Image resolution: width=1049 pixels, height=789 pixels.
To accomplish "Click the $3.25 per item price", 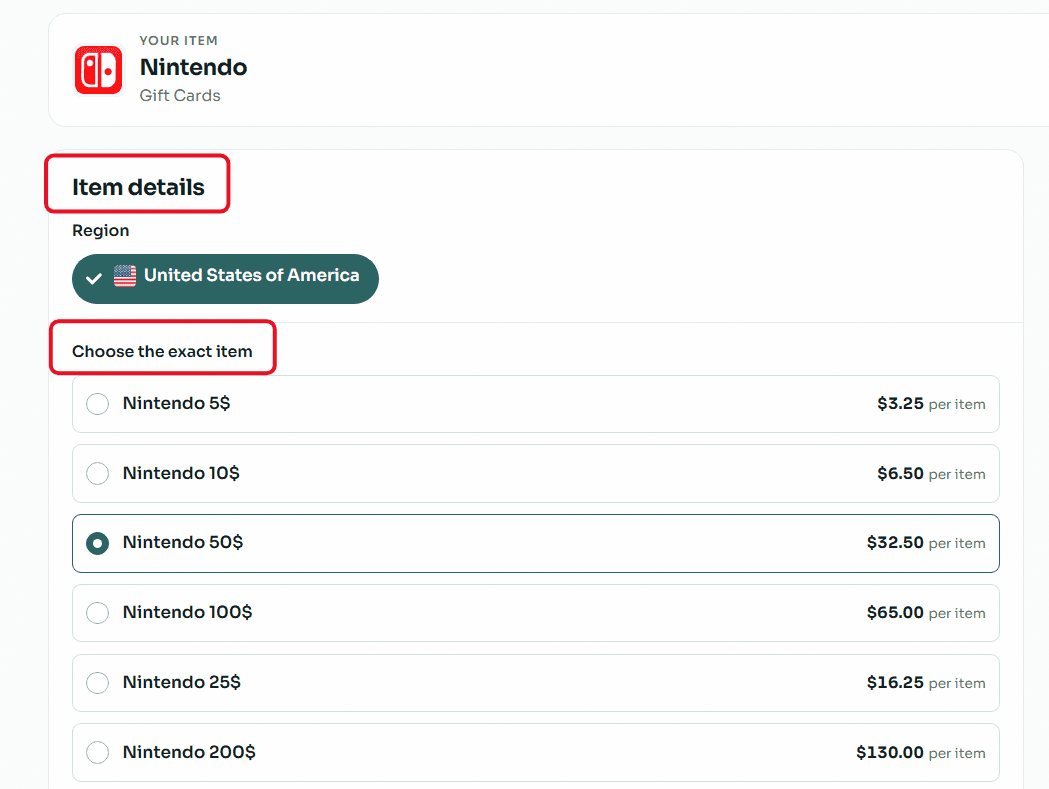I will click(931, 404).
